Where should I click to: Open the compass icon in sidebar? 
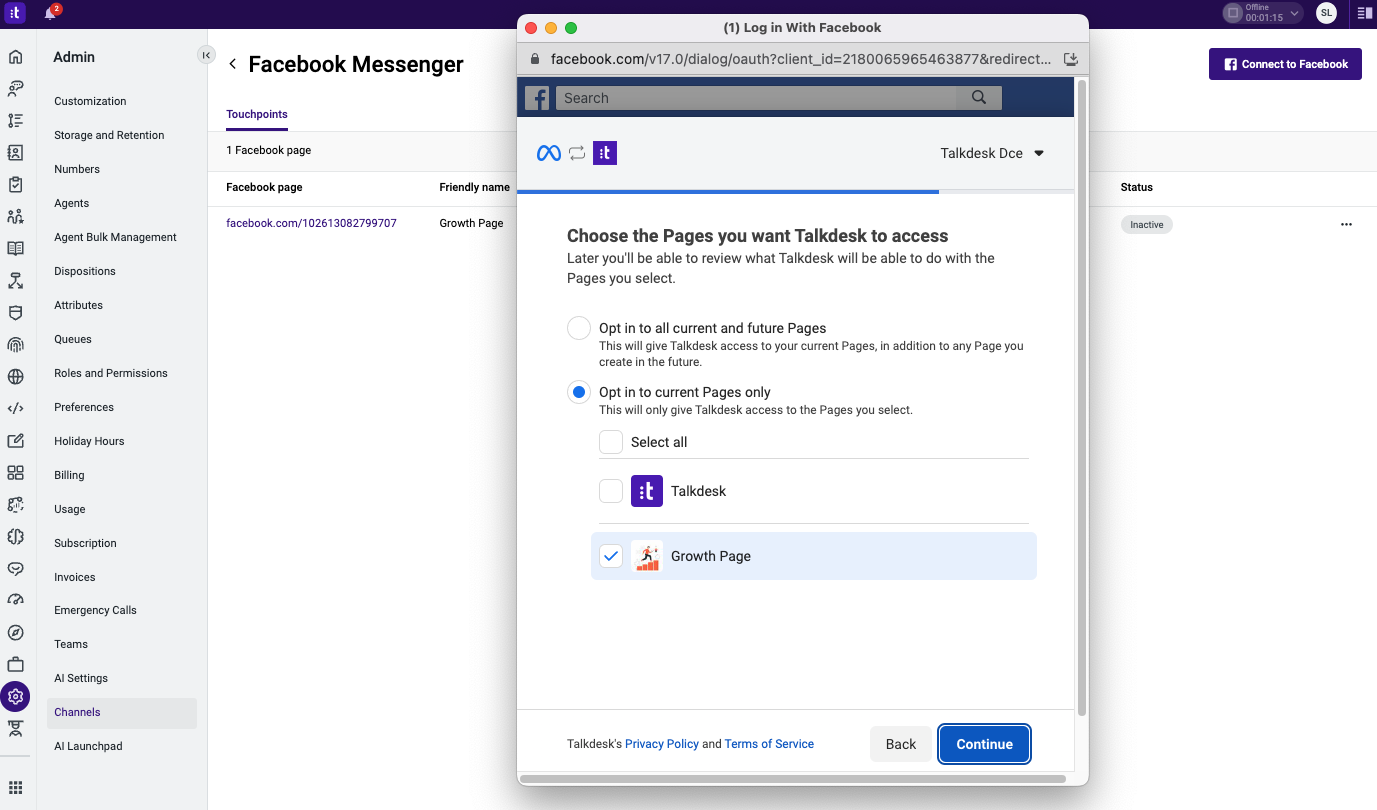pyautogui.click(x=15, y=632)
